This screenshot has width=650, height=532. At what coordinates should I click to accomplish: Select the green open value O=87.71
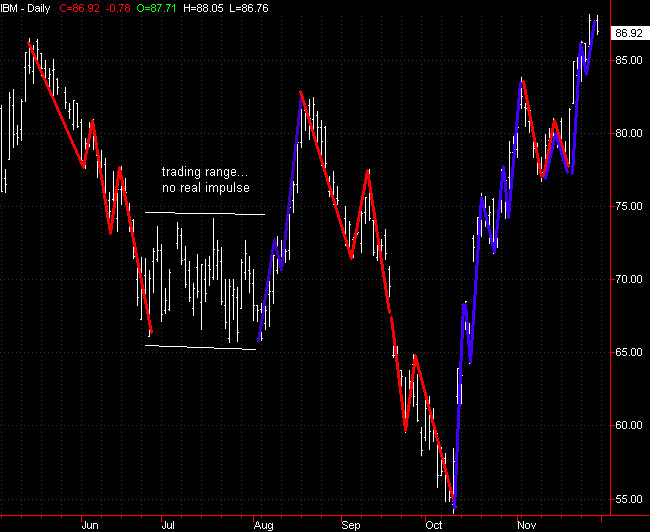156,8
